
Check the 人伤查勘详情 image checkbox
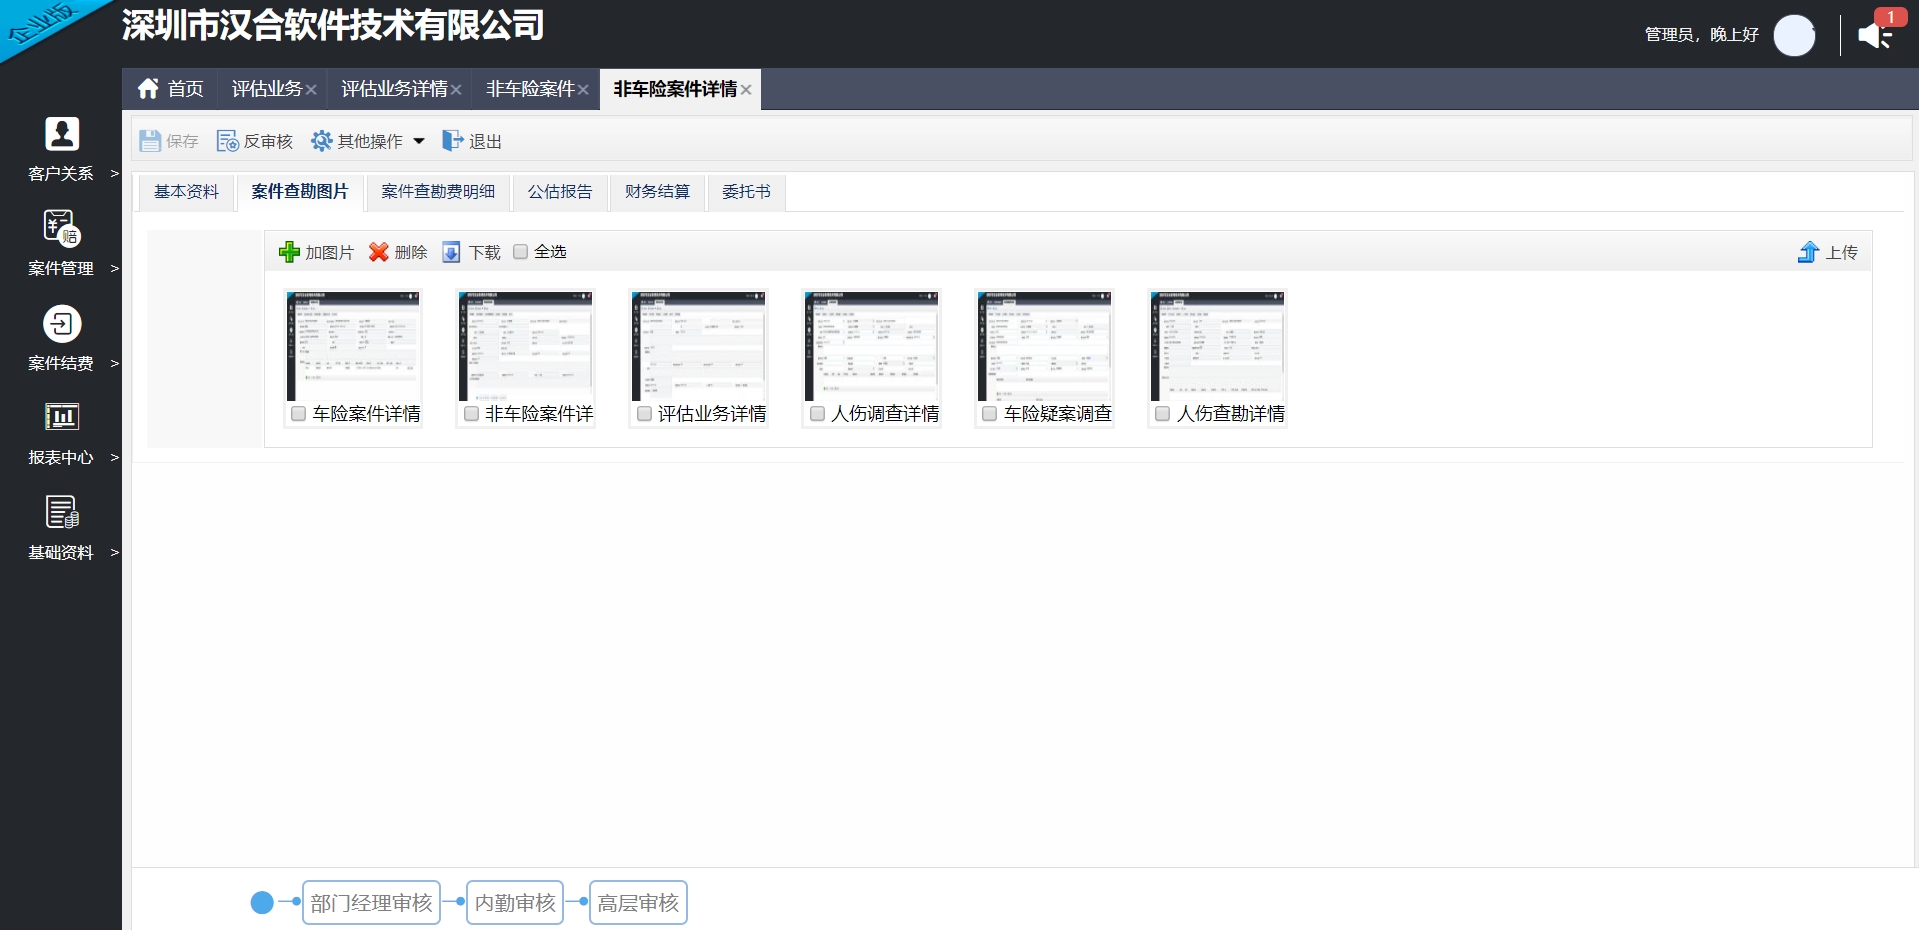1162,414
